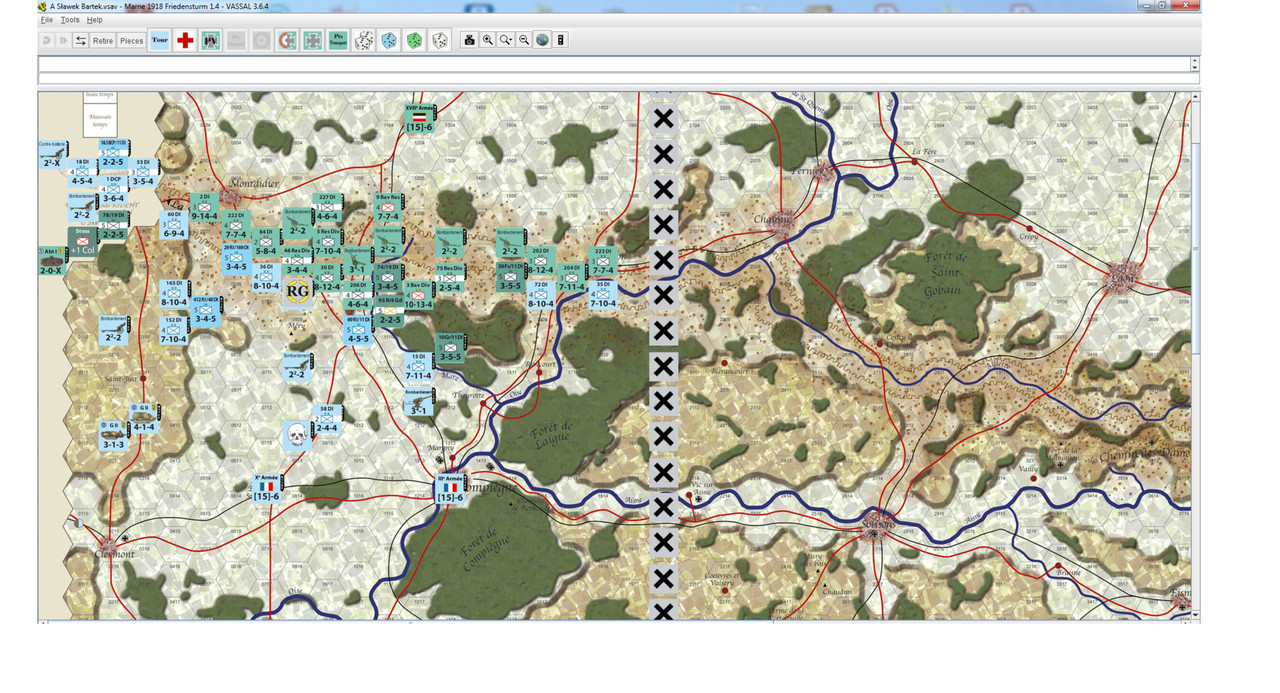Select the IIIe Armée French HQ counter

451,488
